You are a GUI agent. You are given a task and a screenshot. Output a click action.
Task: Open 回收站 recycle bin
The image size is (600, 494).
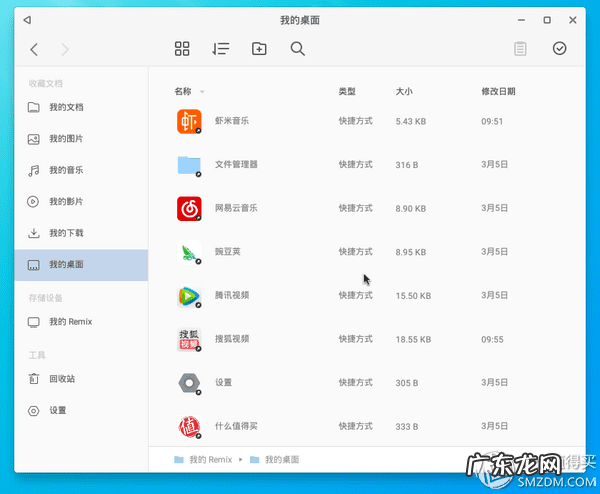click(x=62, y=379)
